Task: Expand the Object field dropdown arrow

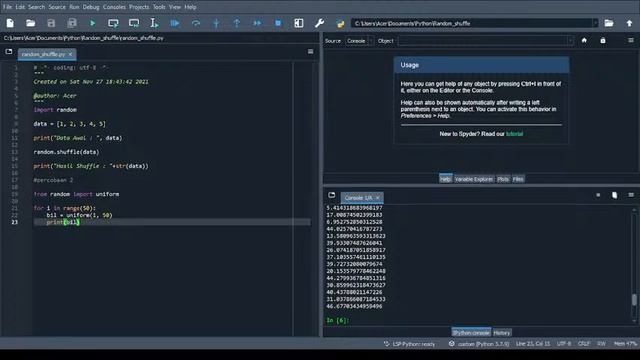Action: pos(570,41)
